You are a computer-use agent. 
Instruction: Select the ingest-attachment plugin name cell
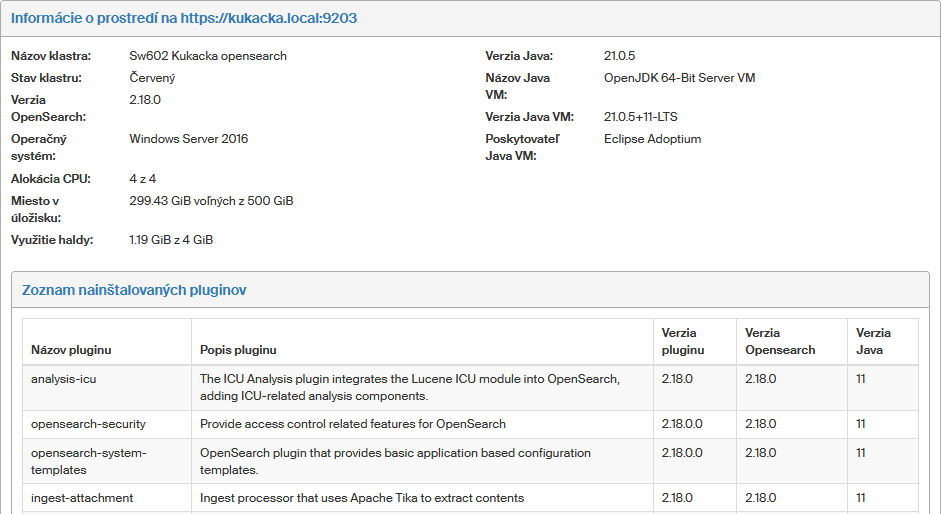[82, 498]
